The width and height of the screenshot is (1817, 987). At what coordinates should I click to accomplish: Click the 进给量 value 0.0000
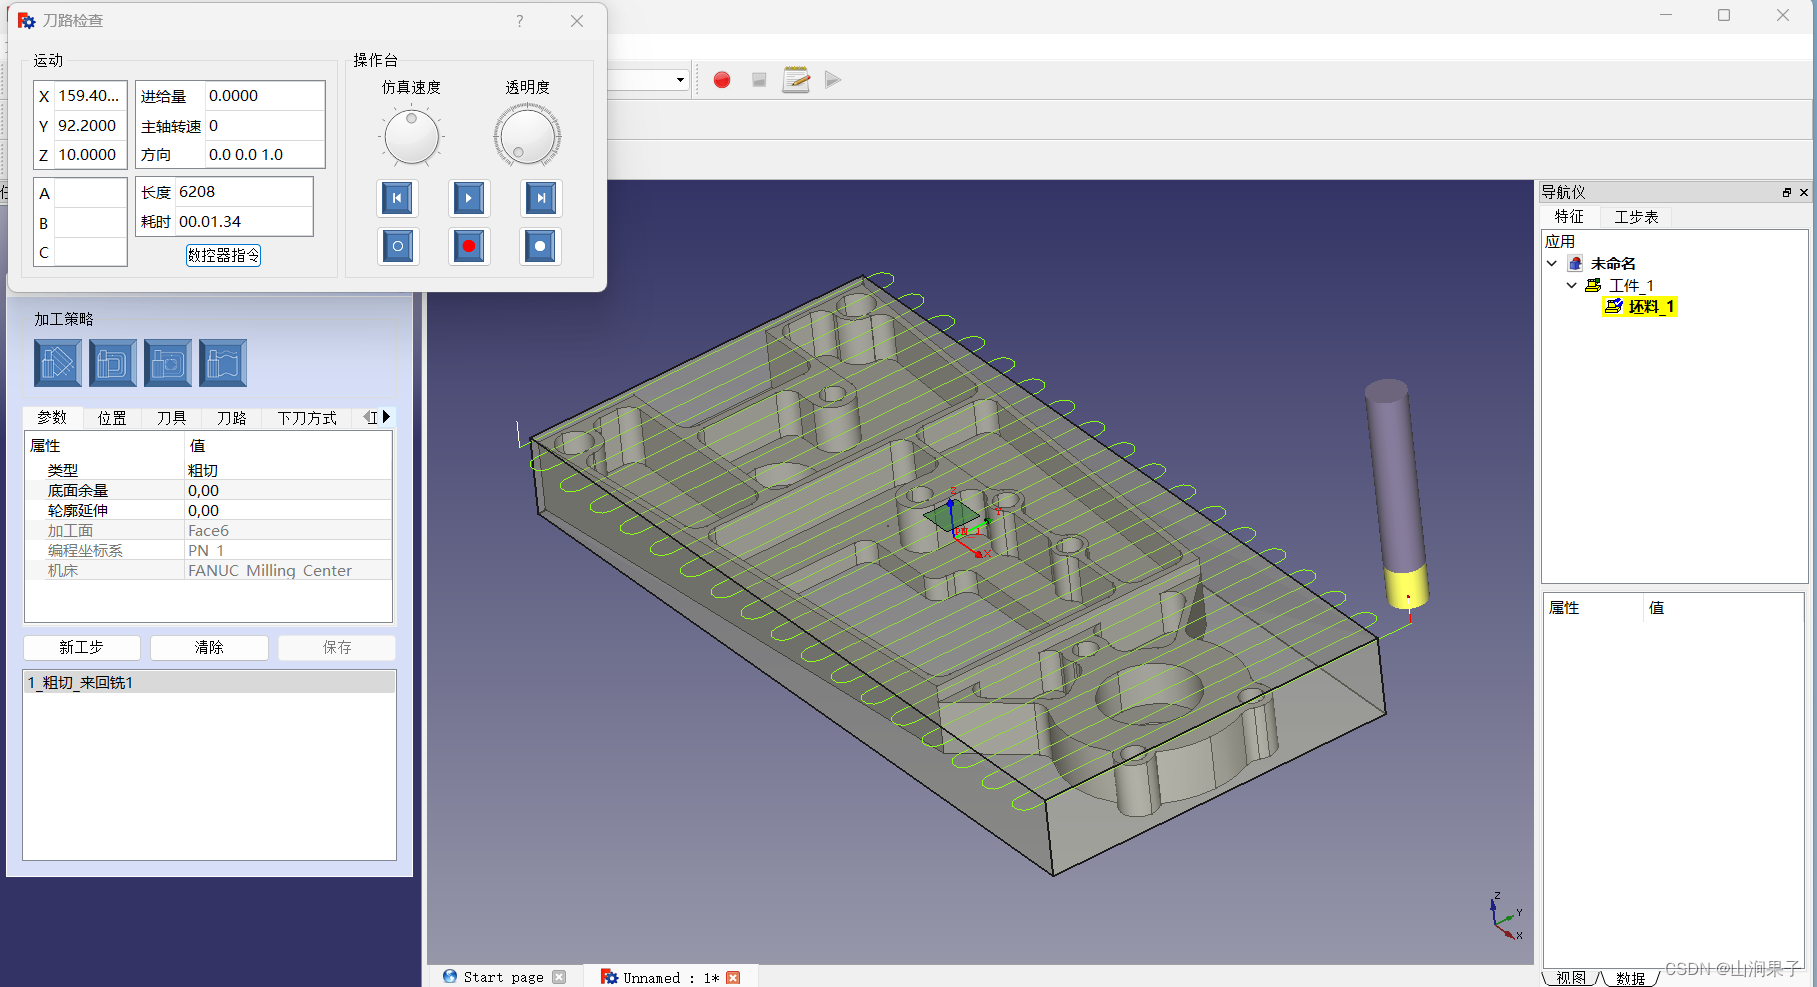tap(264, 96)
